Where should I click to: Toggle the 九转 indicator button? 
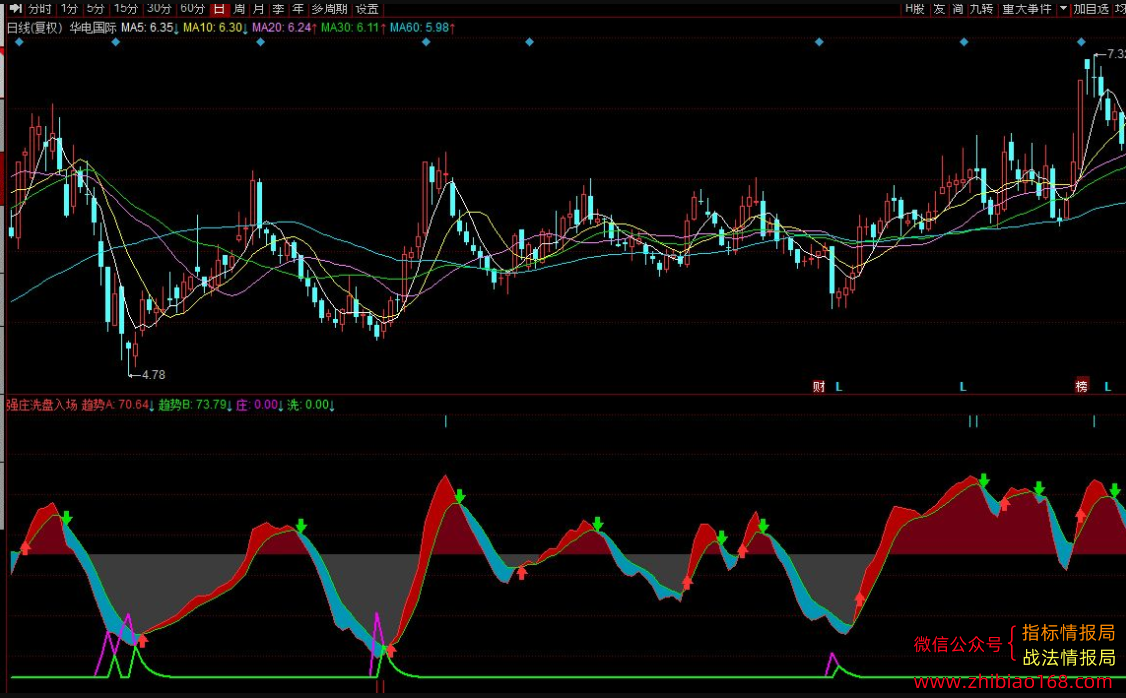click(x=982, y=9)
